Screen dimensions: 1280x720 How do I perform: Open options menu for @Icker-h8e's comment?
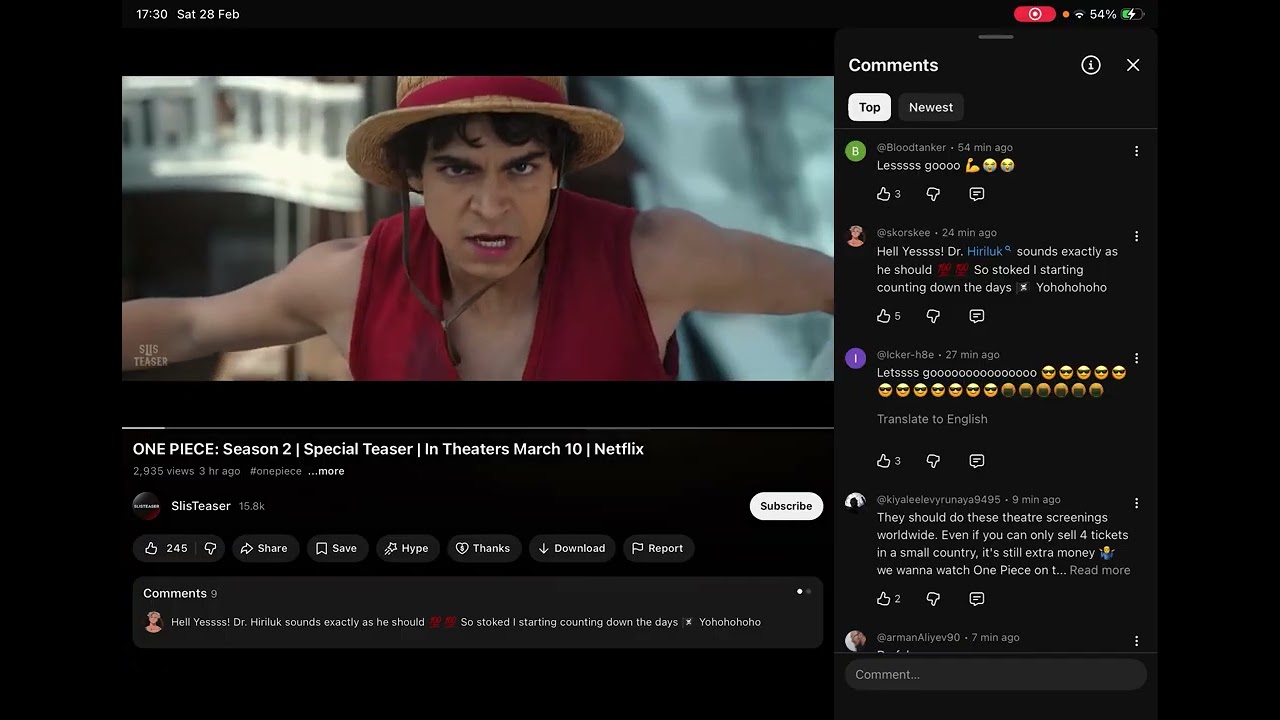coord(1136,358)
